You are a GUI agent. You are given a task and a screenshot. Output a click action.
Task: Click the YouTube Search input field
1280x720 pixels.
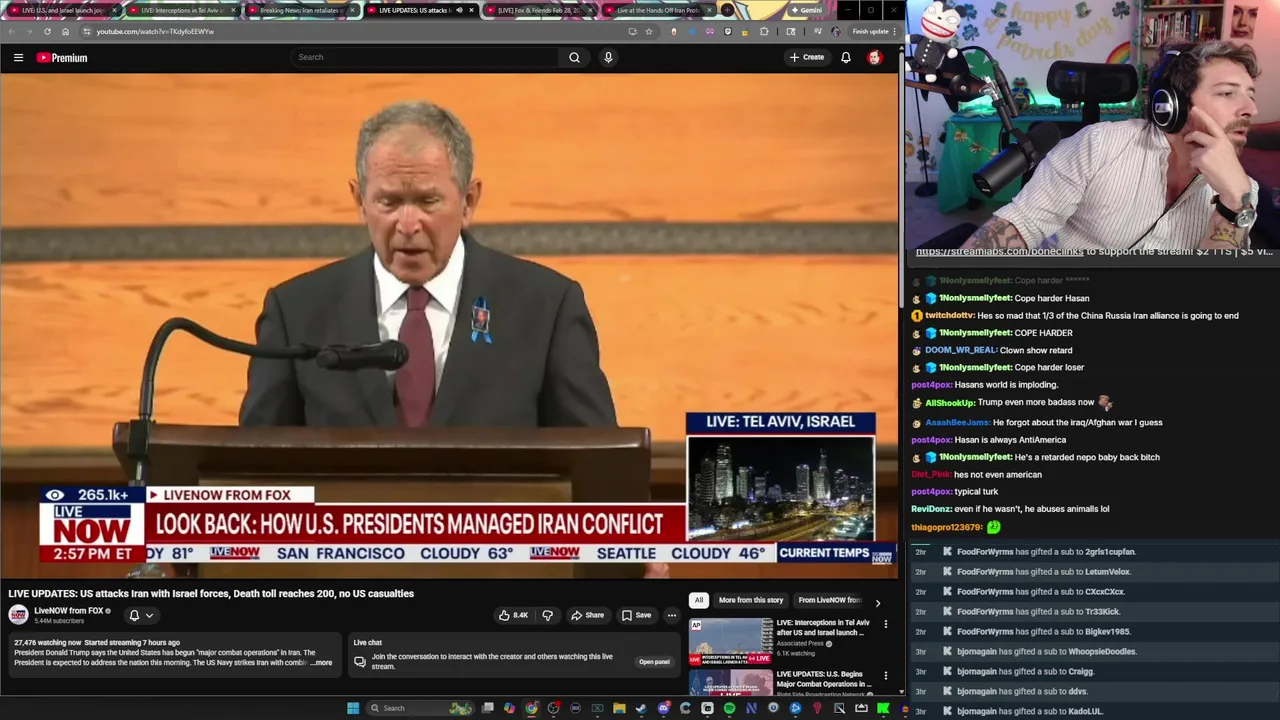(x=425, y=57)
